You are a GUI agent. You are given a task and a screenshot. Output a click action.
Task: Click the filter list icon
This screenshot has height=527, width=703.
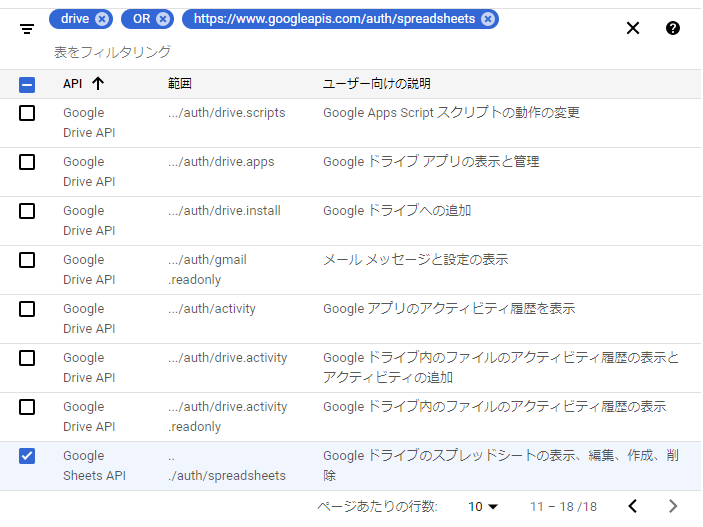27,29
